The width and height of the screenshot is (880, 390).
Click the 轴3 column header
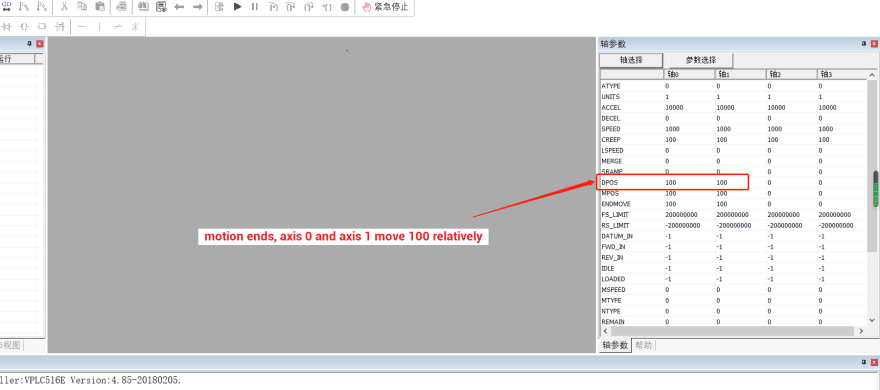coord(842,74)
